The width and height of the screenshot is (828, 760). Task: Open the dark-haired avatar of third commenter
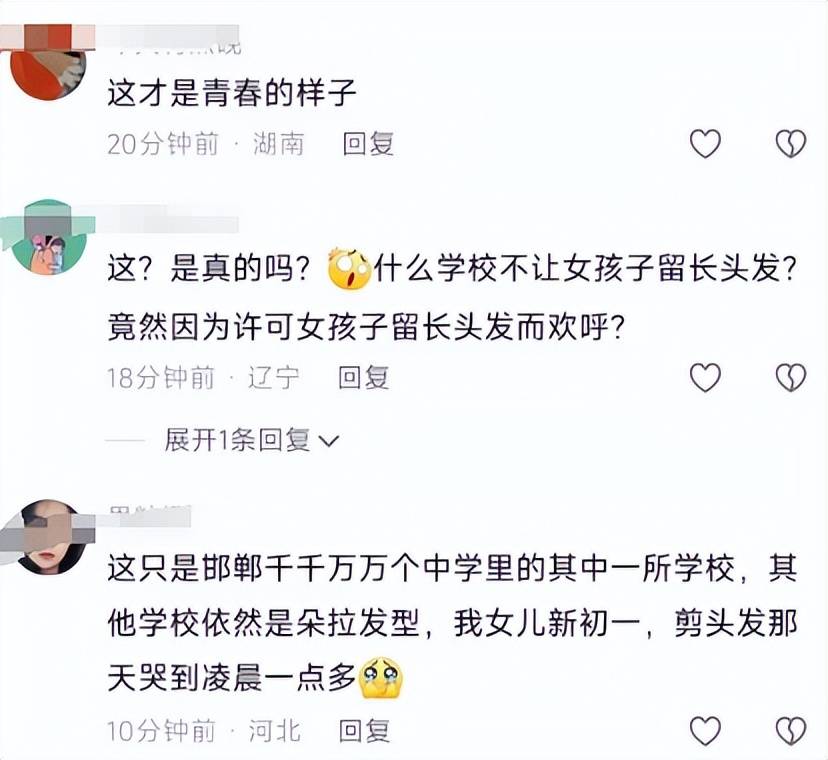49,537
